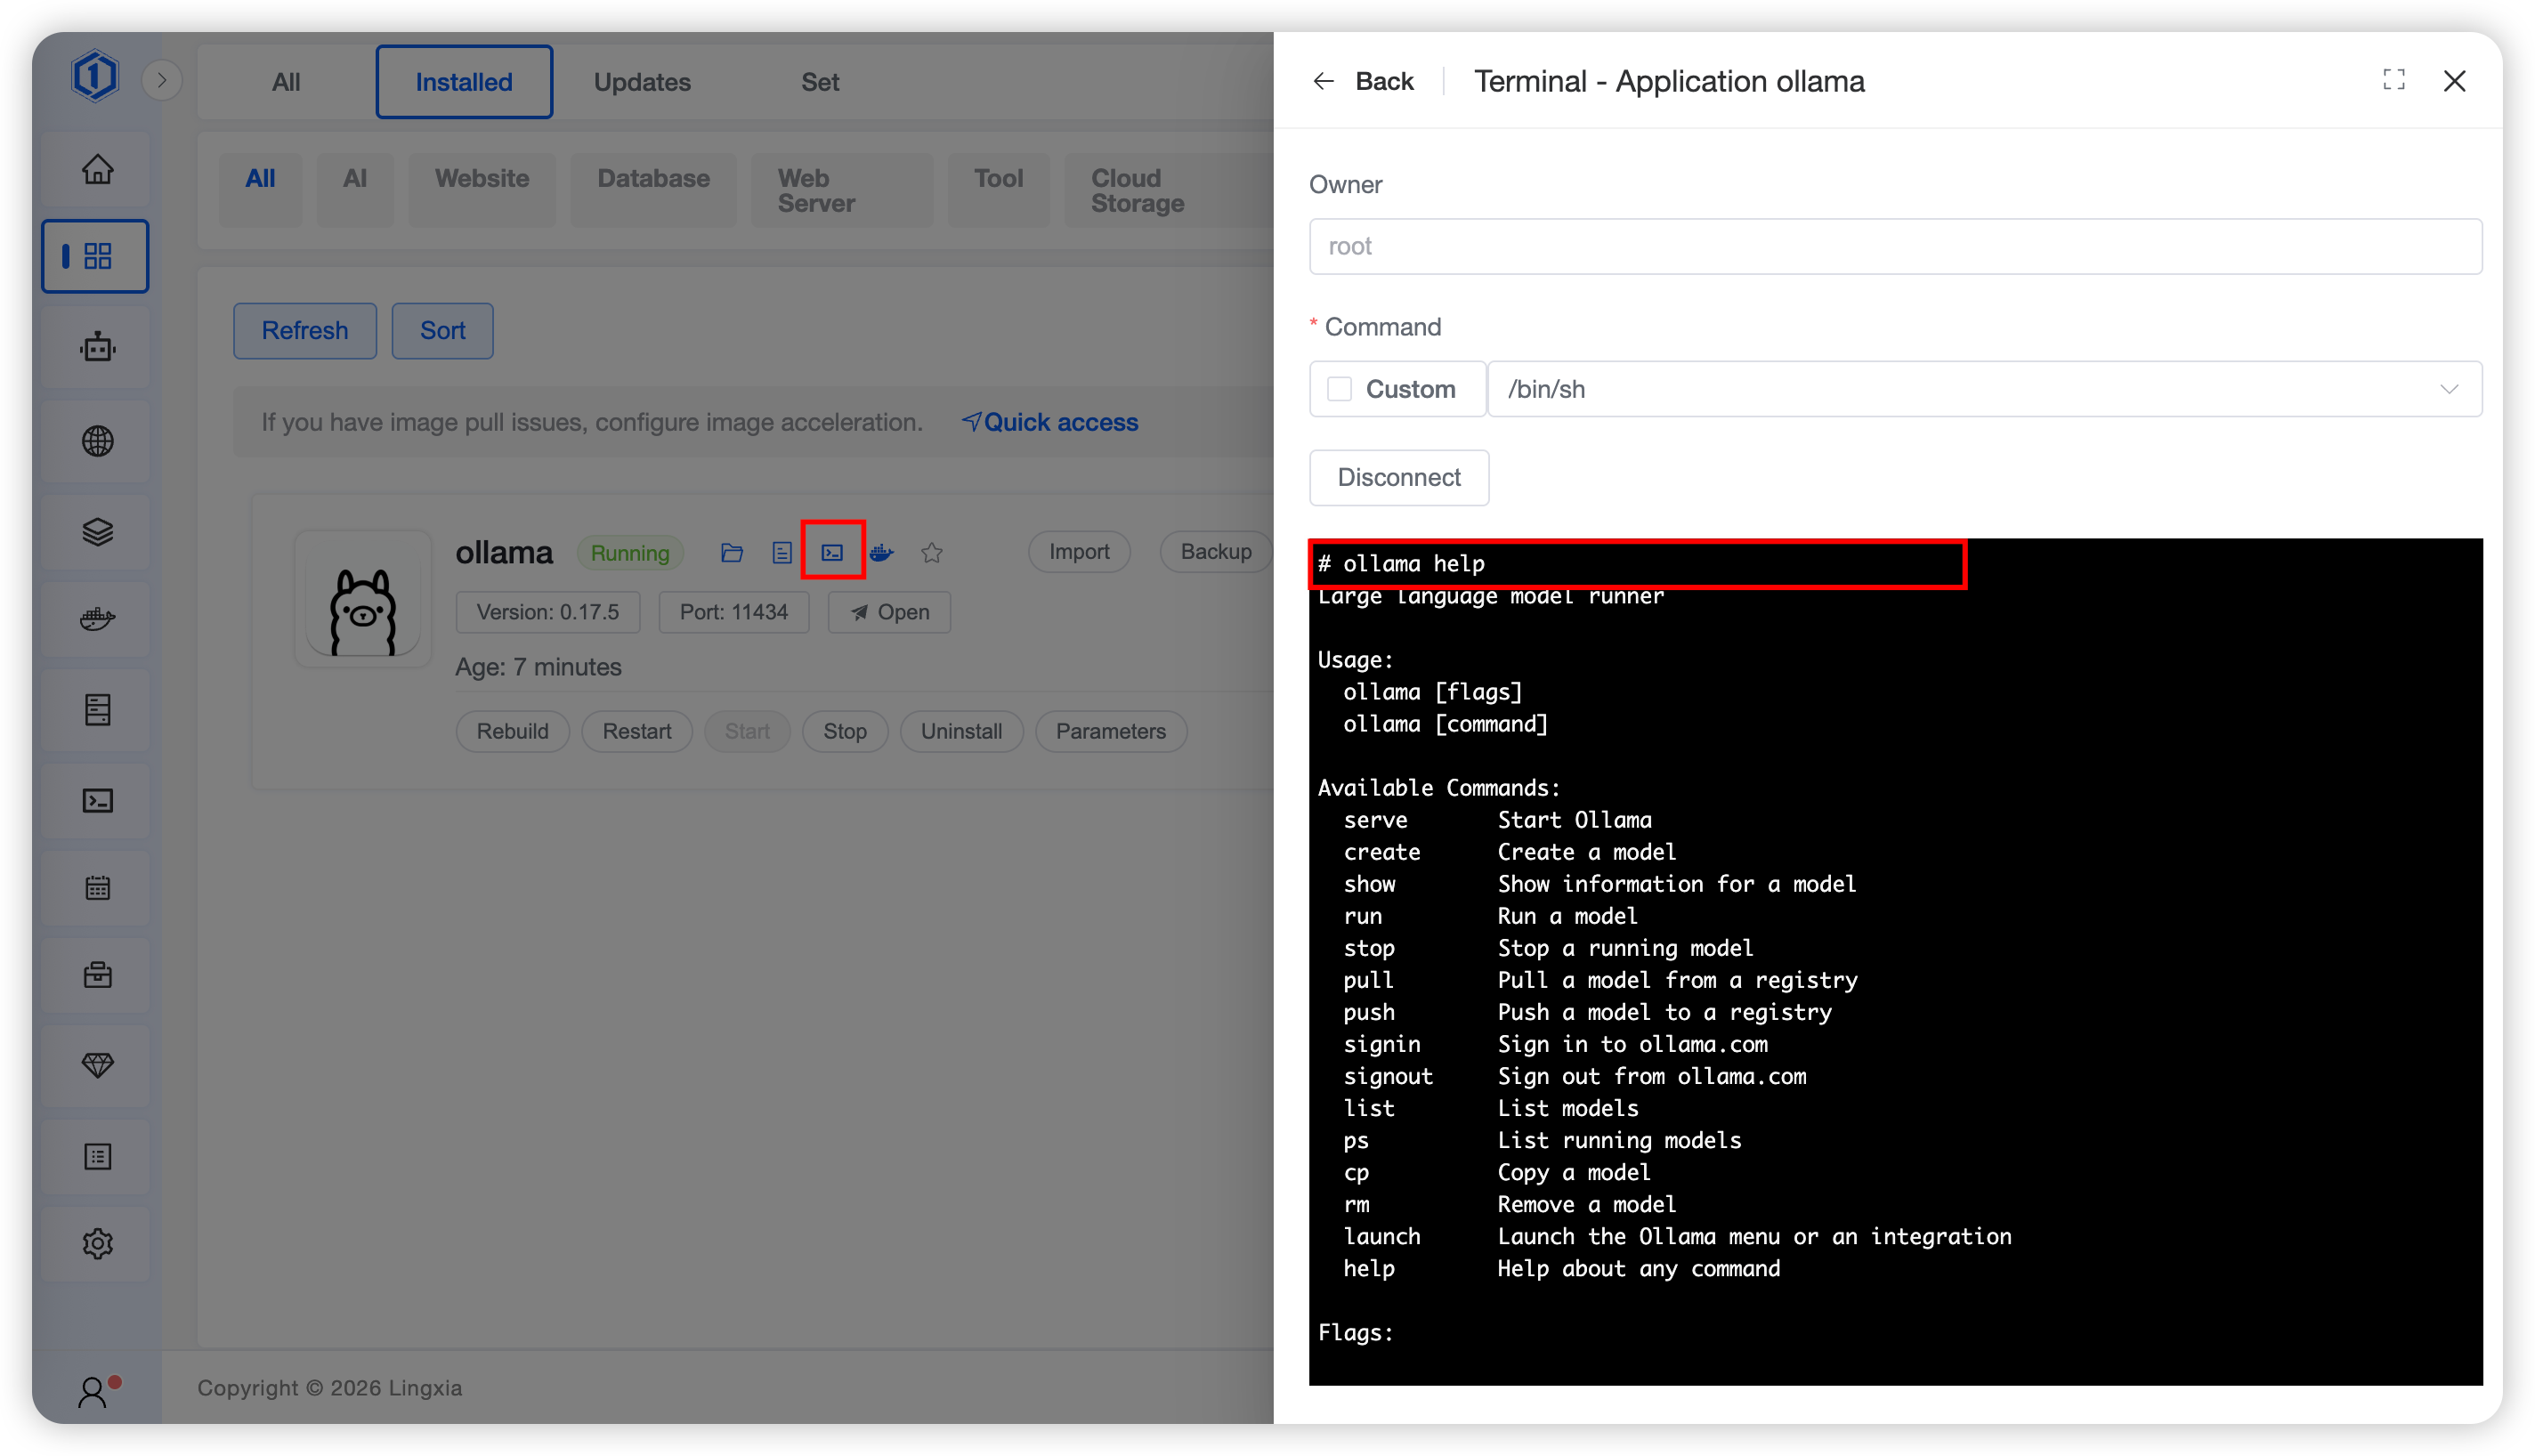
Task: Open the settings gear in sidebar
Action: pos(97,1243)
